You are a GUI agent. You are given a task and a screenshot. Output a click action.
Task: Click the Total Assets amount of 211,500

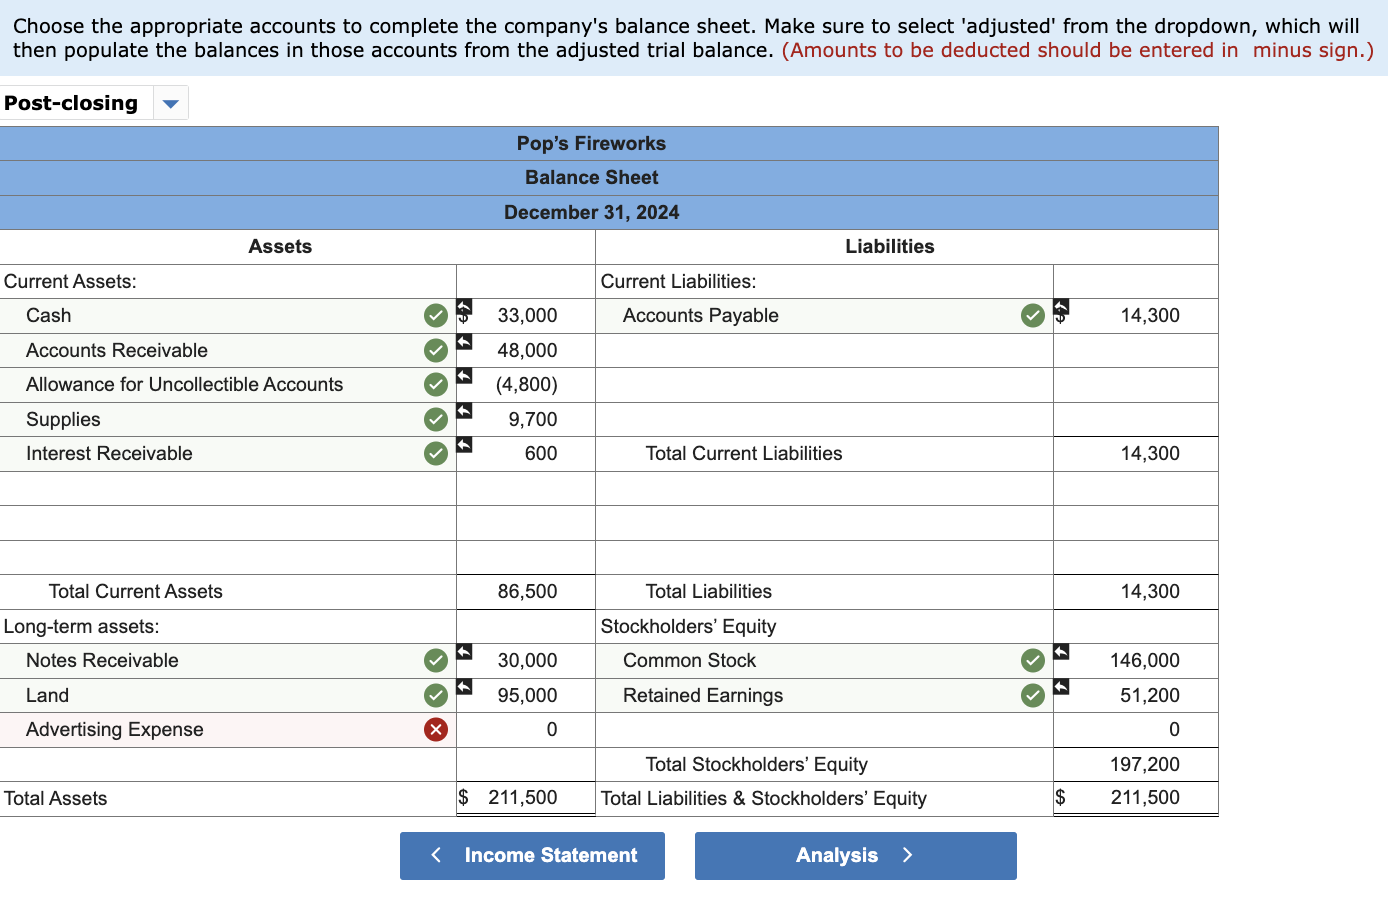[x=527, y=797]
